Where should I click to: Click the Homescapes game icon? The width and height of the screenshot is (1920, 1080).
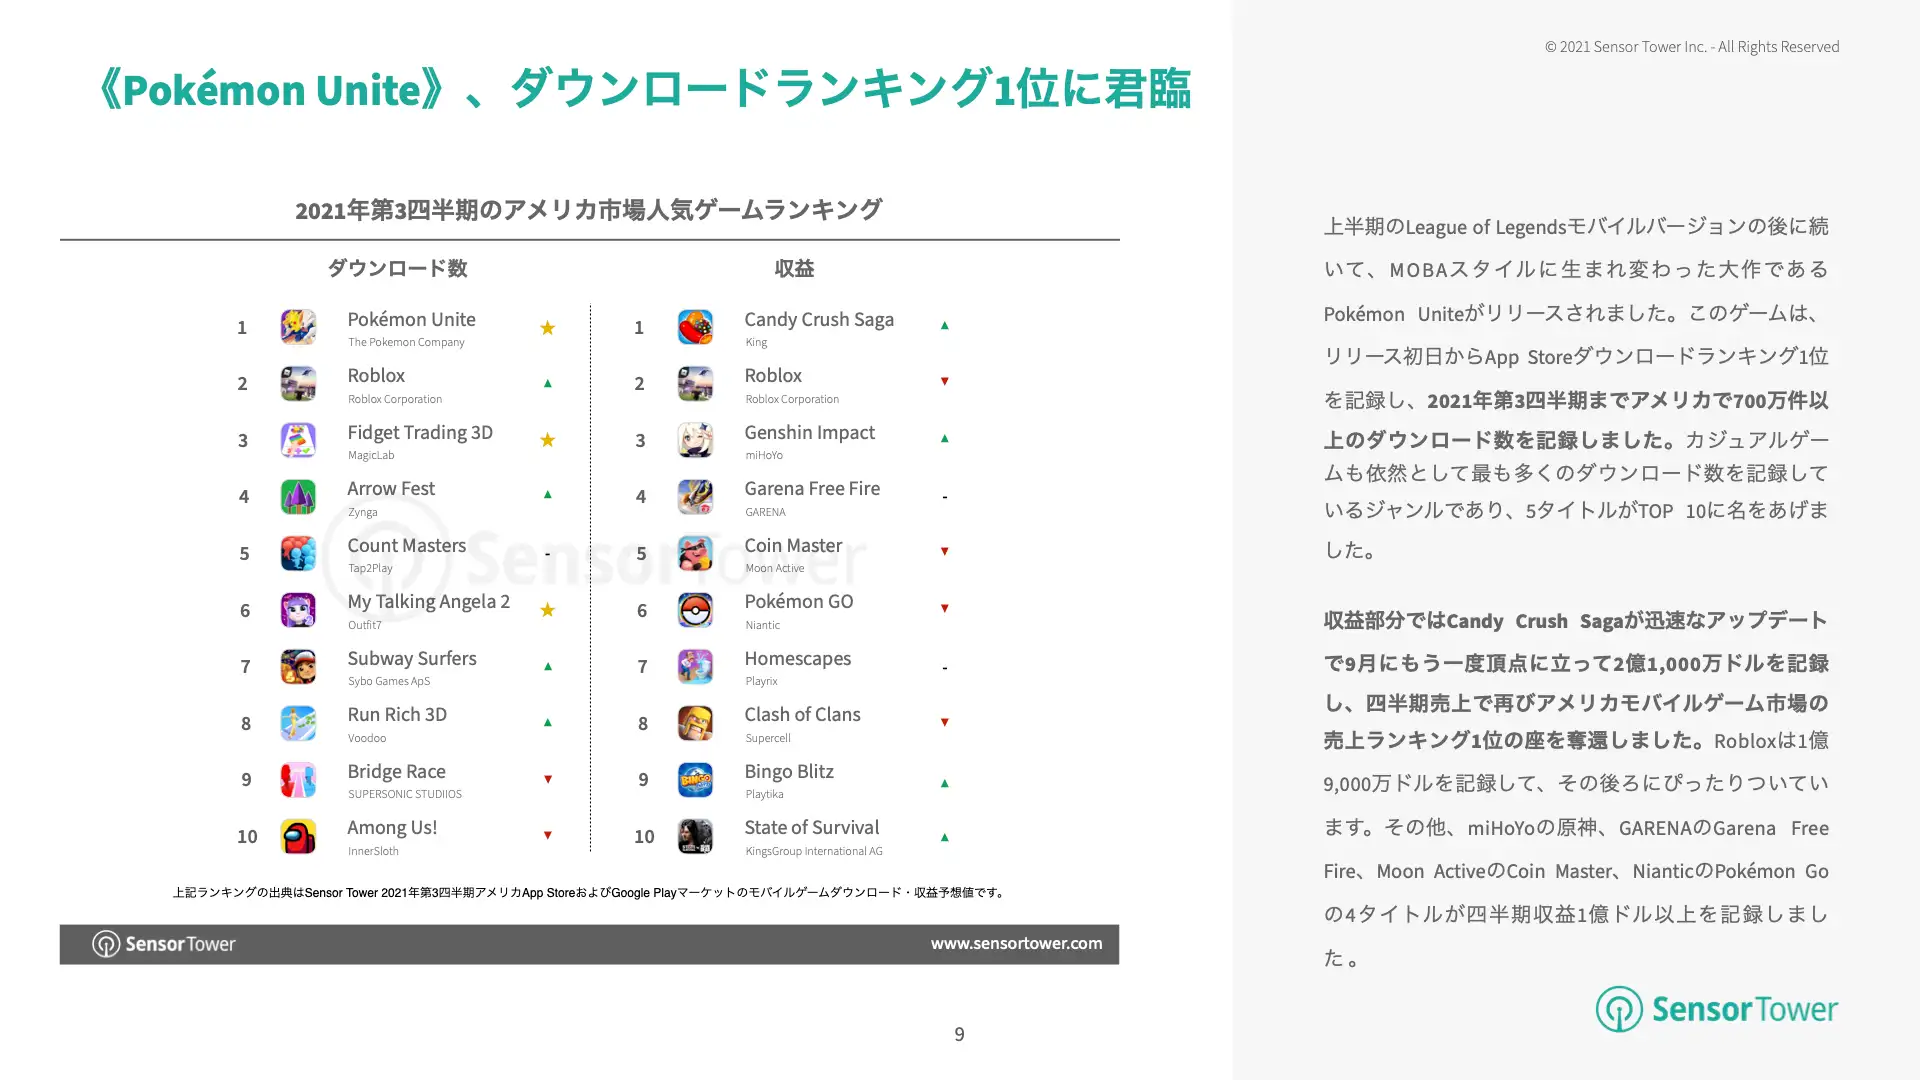point(695,666)
